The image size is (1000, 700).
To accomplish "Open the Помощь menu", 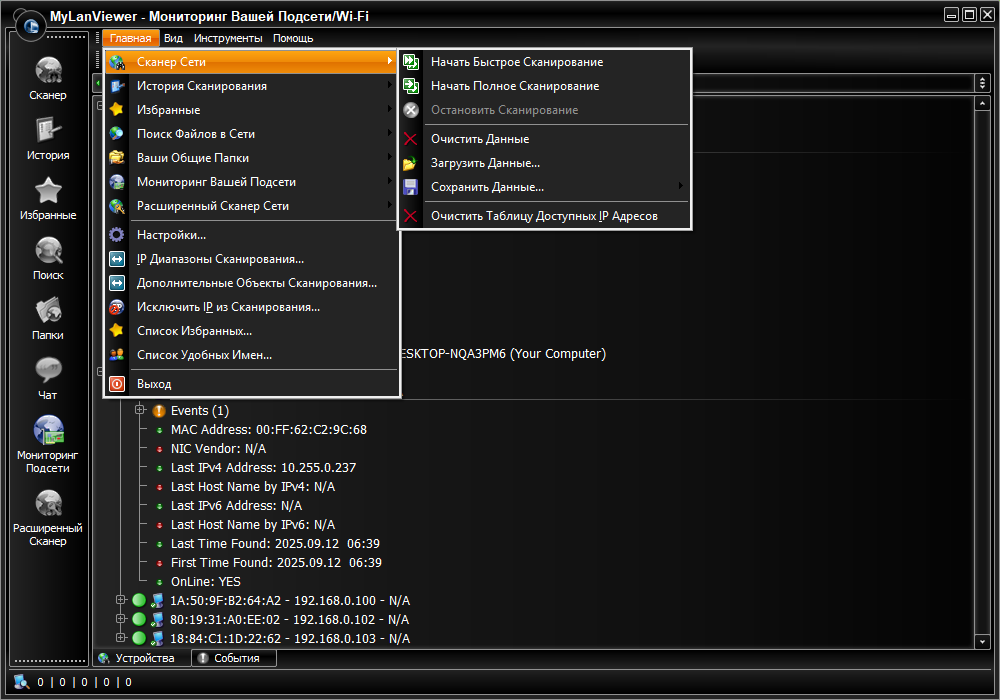I will pos(293,38).
